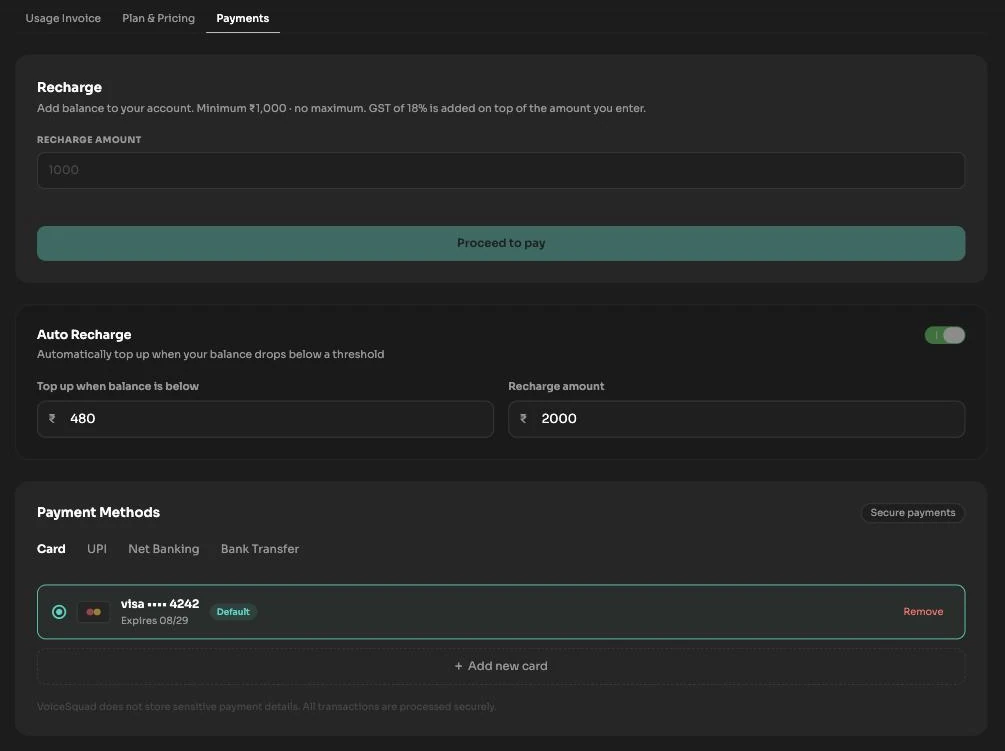
Task: Select the visa 4242 card radio button
Action: tap(59, 612)
